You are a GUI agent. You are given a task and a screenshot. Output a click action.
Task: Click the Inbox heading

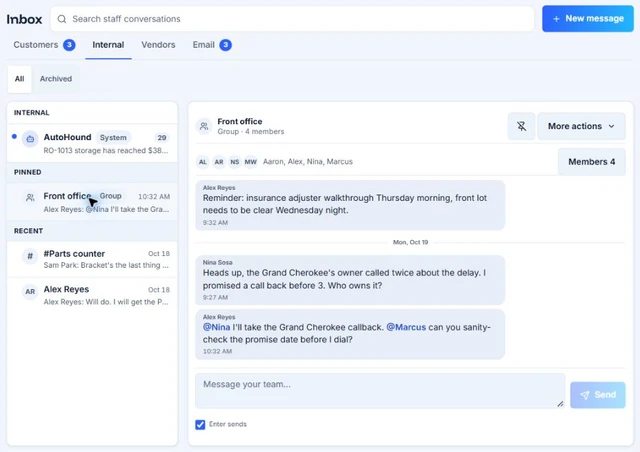pyautogui.click(x=24, y=19)
